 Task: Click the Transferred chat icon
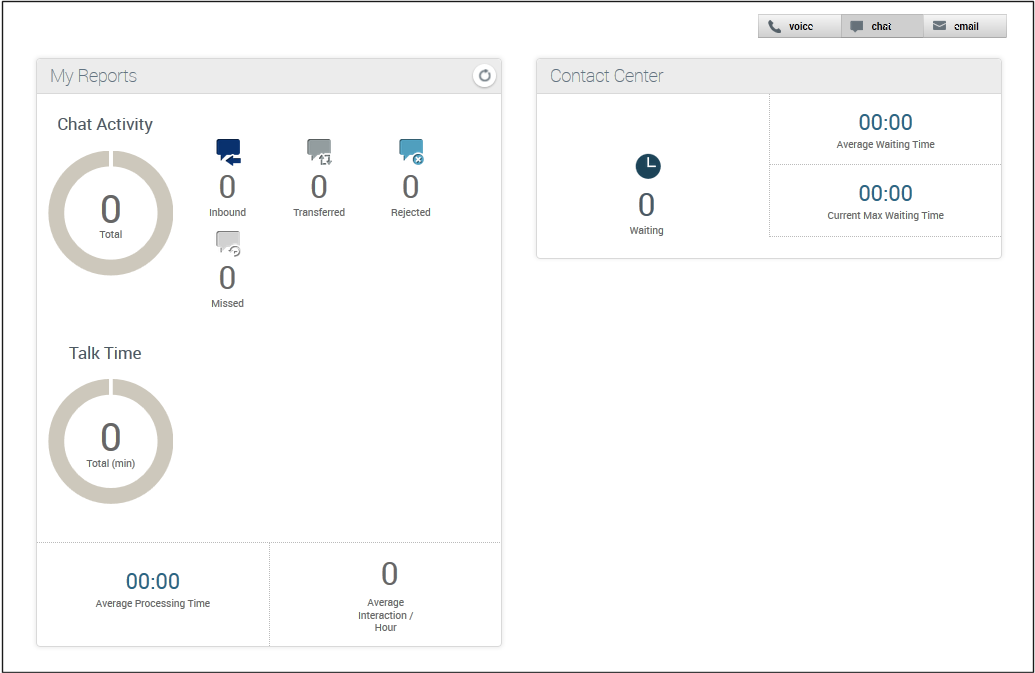pyautogui.click(x=319, y=152)
